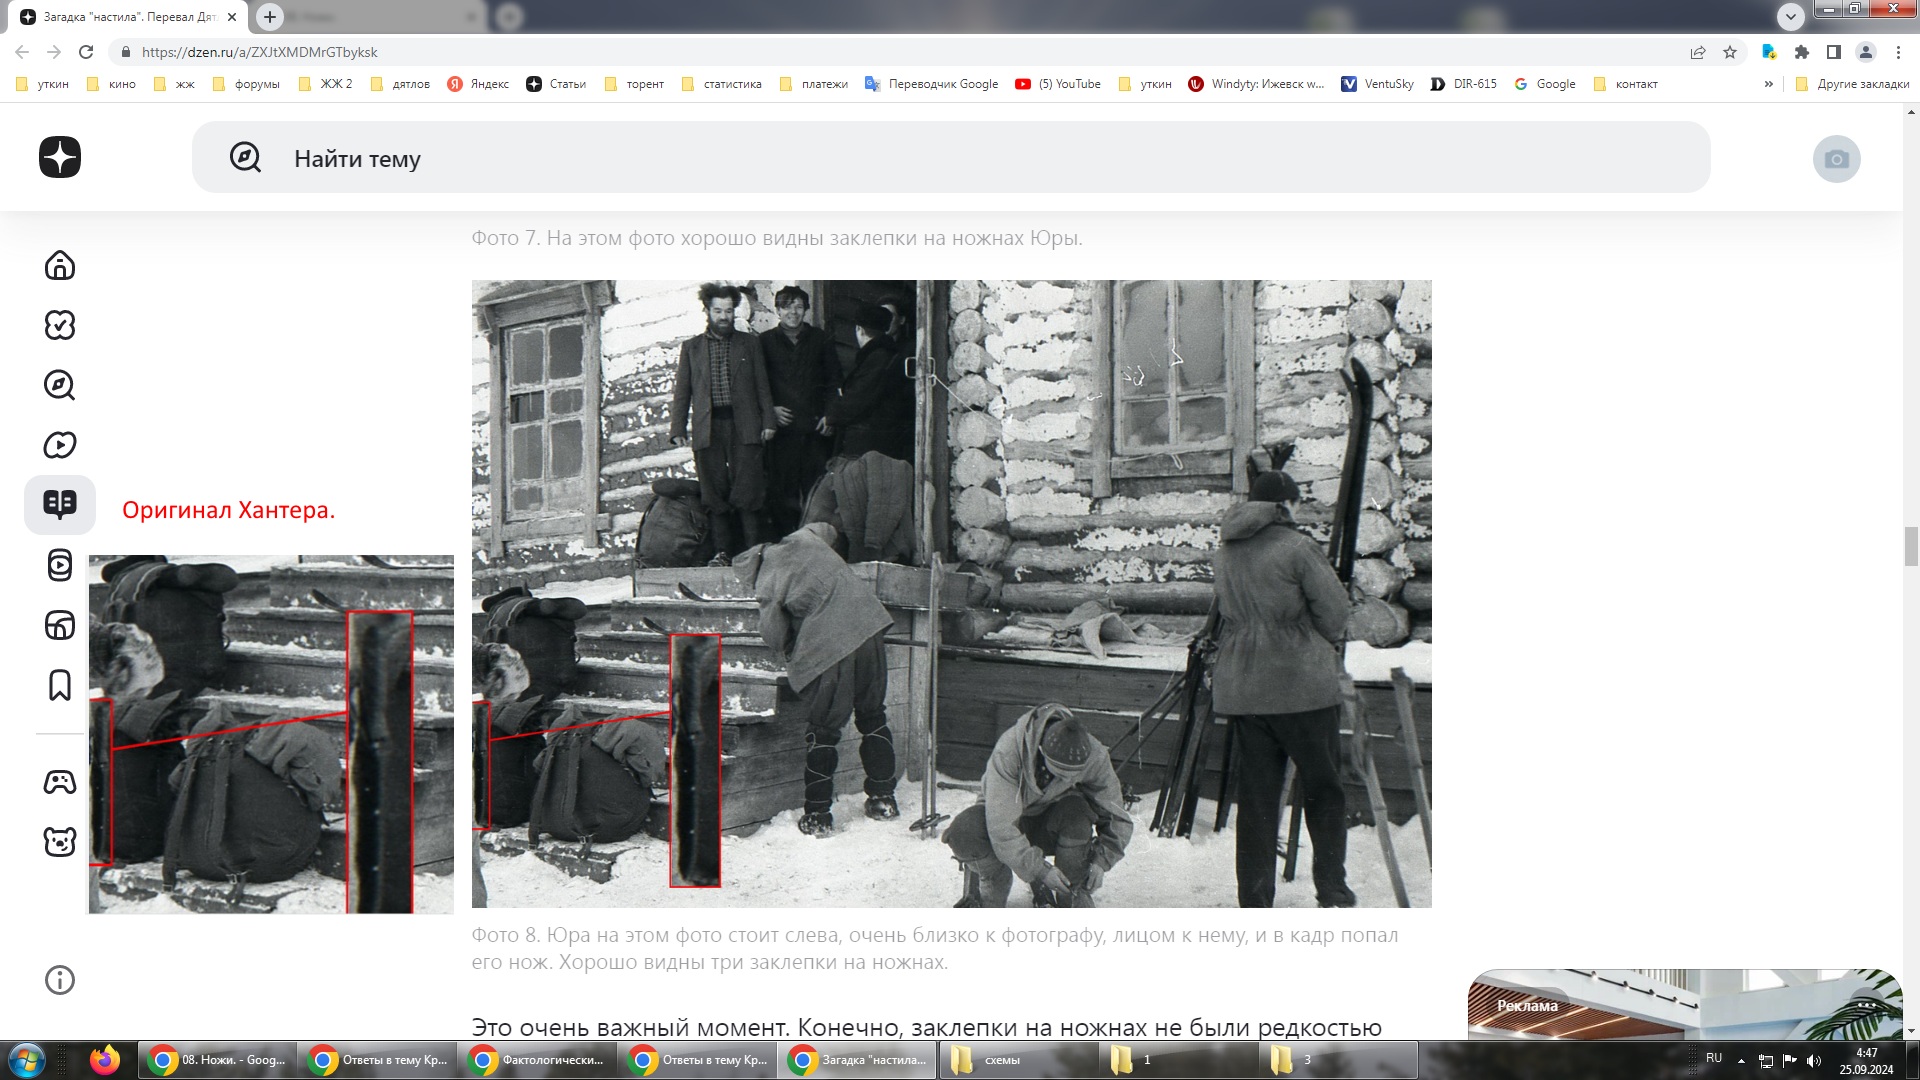Image resolution: width=1920 pixels, height=1080 pixels.
Task: Open the 'VentuSky' bookmark
Action: [1378, 84]
